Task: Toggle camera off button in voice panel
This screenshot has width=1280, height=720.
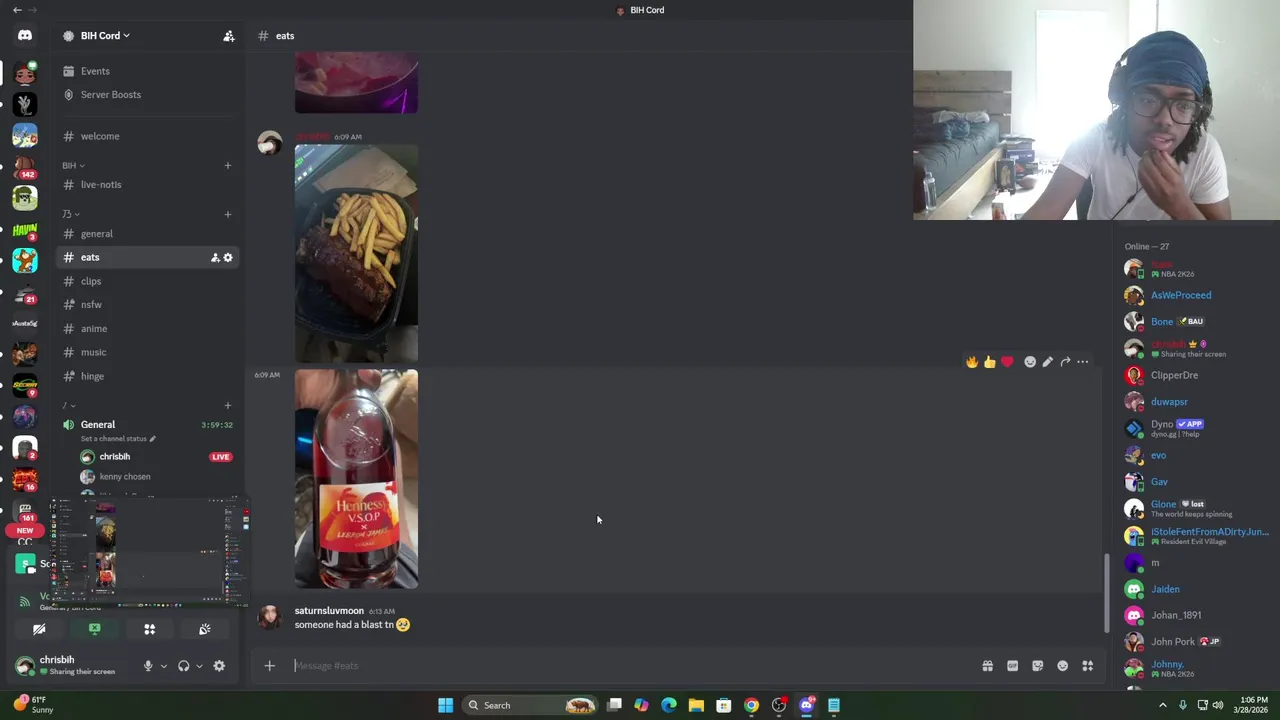Action: click(39, 629)
